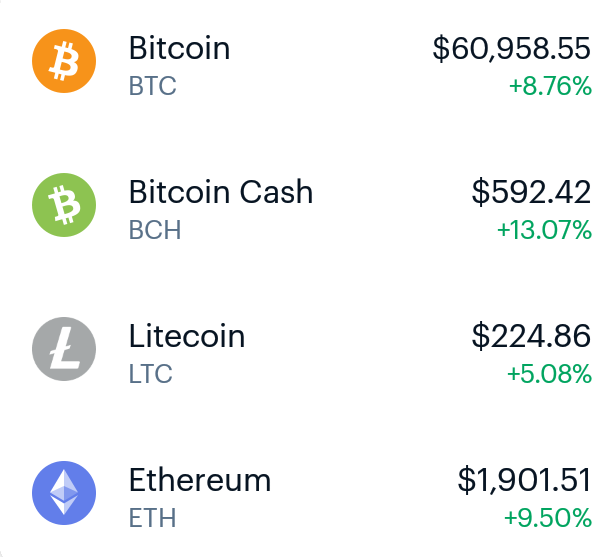The height and width of the screenshot is (557, 616).
Task: Open the Bitcoin asset name
Action: [180, 48]
